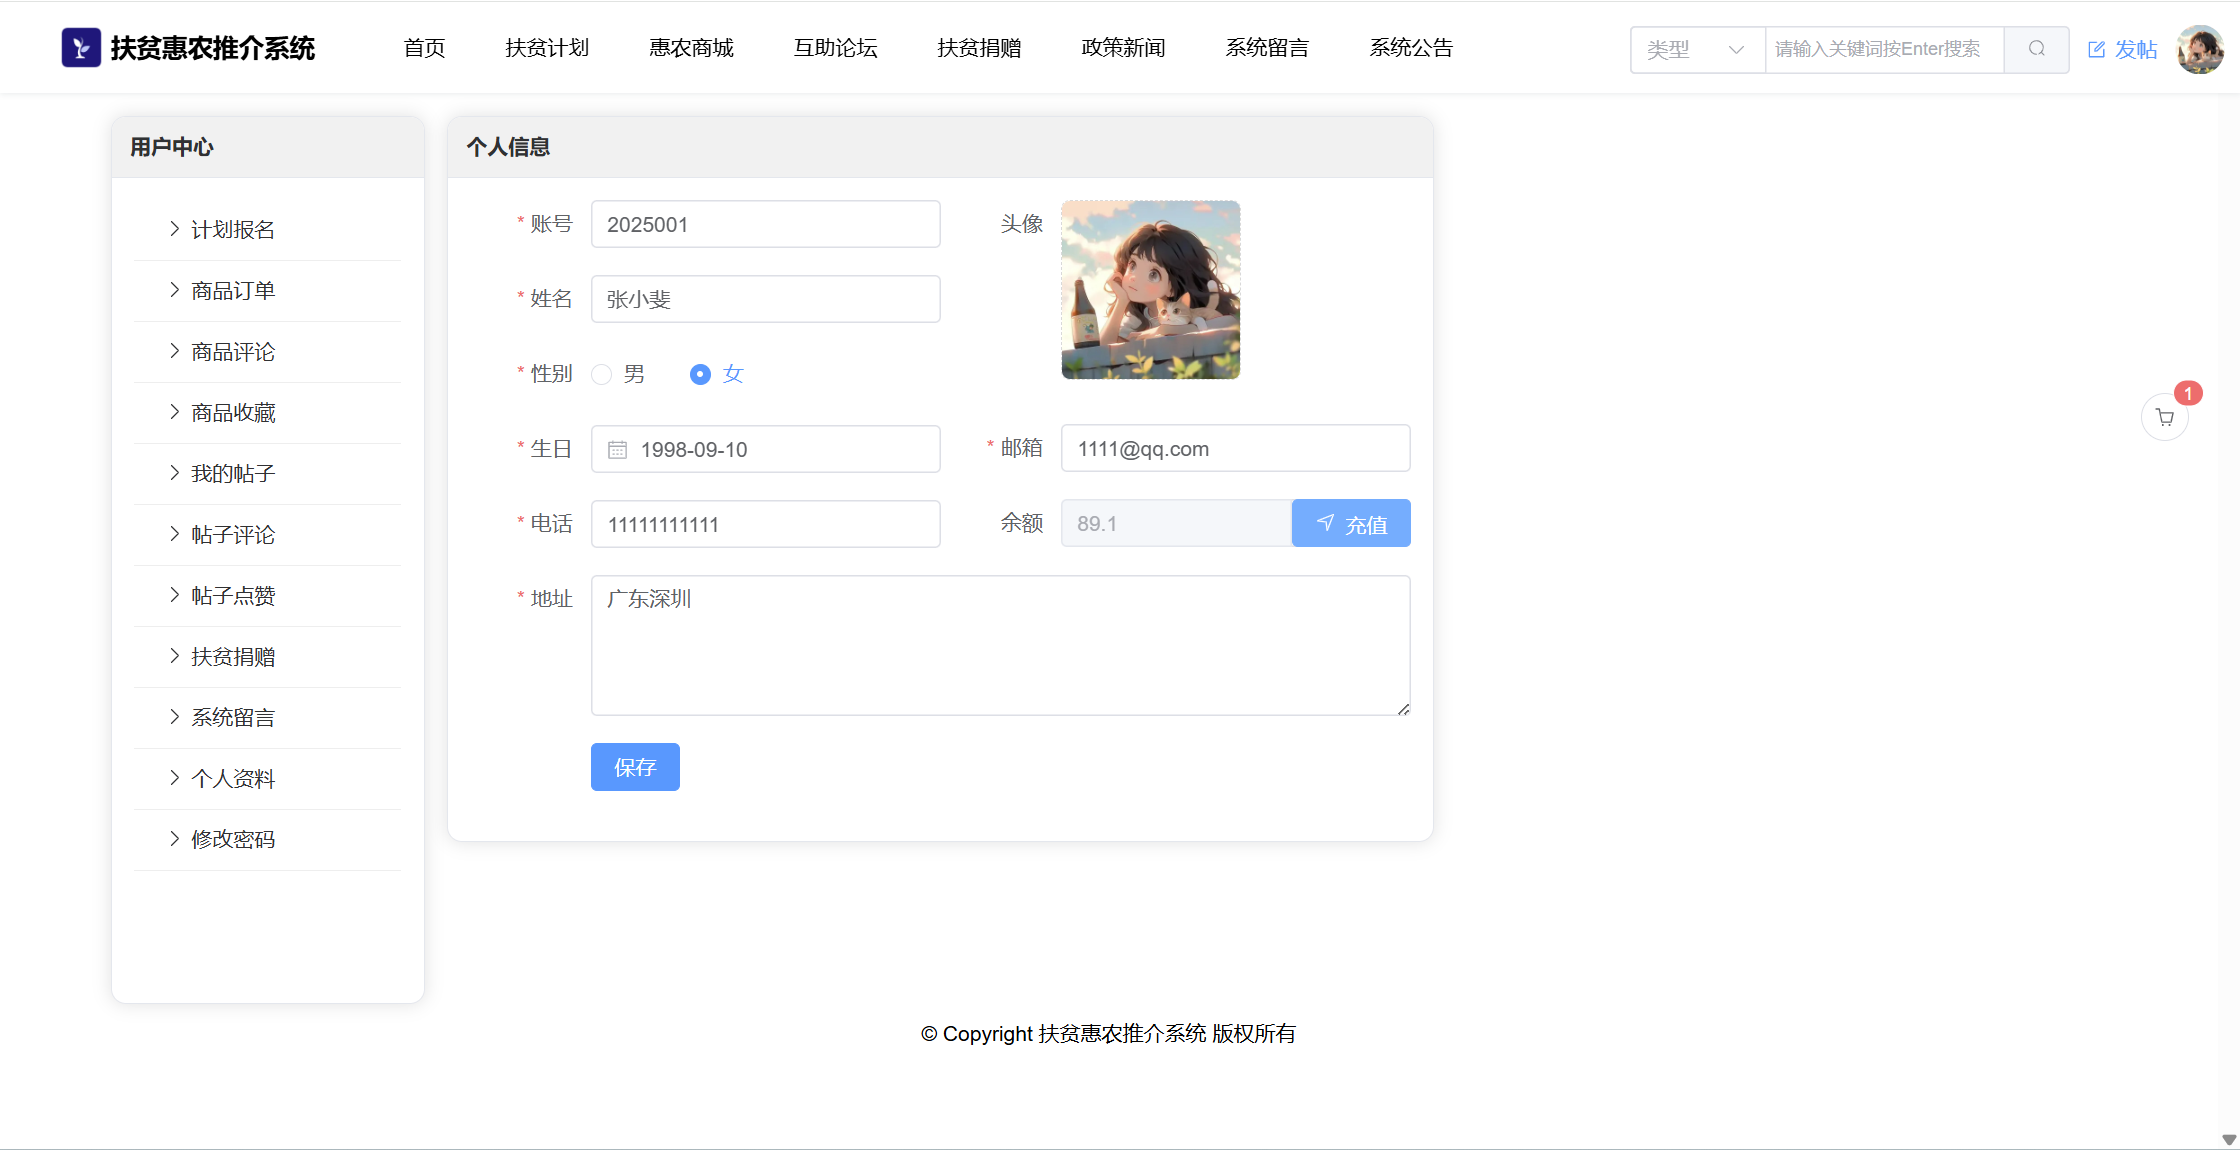Viewport: 2240px width, 1150px height.
Task: Expand the 商品订单 sidebar item
Action: (232, 291)
